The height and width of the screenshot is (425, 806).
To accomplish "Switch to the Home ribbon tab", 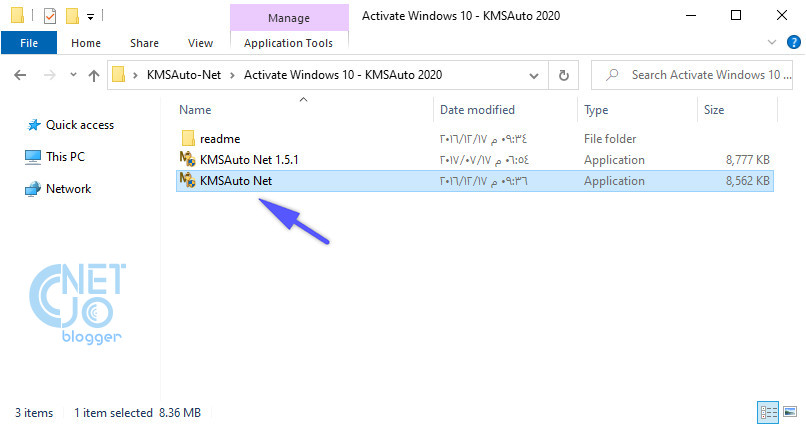I will pyautogui.click(x=86, y=43).
